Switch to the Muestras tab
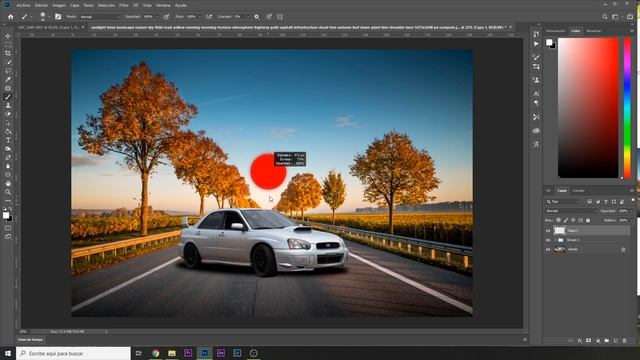This screenshot has height=360, width=640. [593, 31]
